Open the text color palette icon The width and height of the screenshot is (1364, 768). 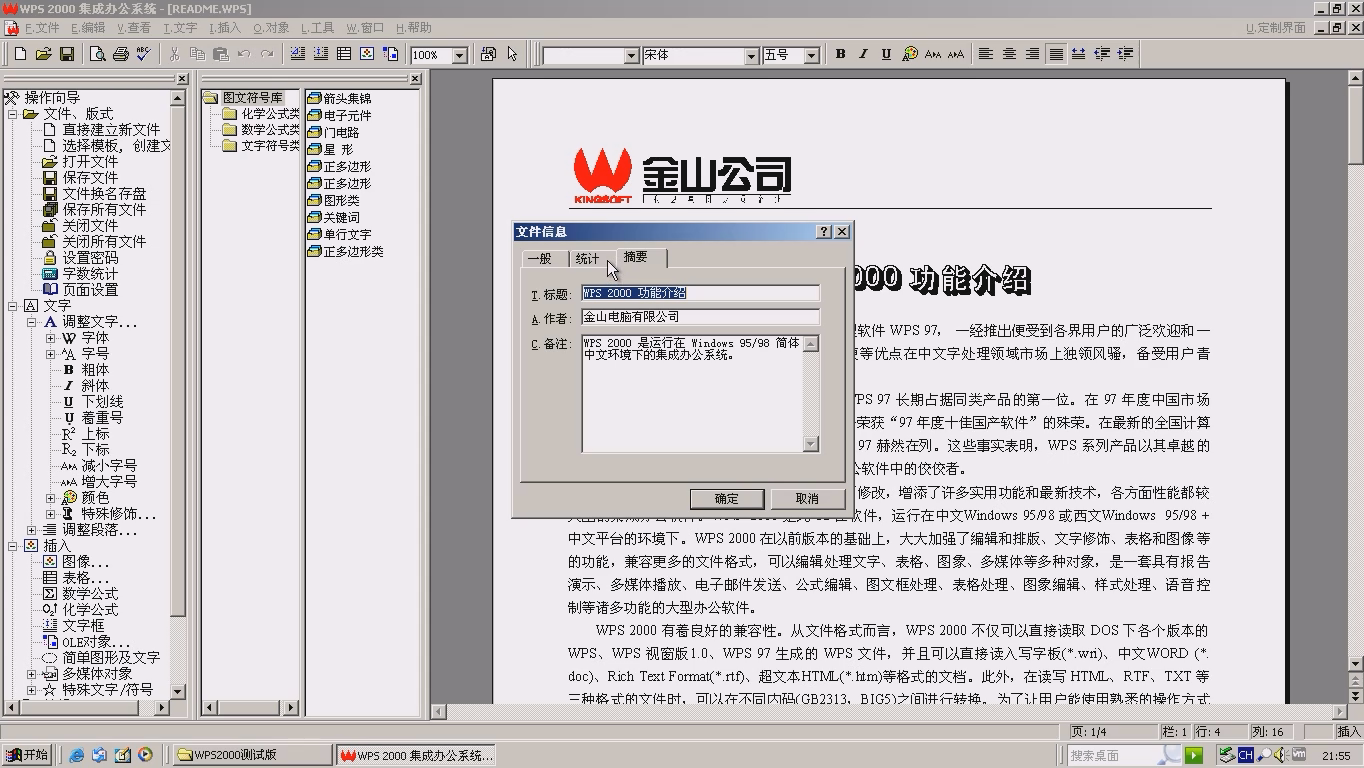[910, 54]
